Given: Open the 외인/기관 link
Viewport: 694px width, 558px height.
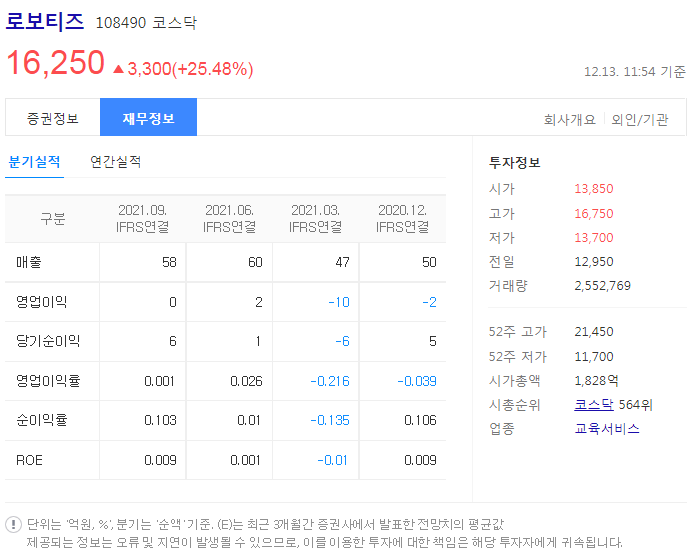Looking at the screenshot, I should click(x=640, y=119).
